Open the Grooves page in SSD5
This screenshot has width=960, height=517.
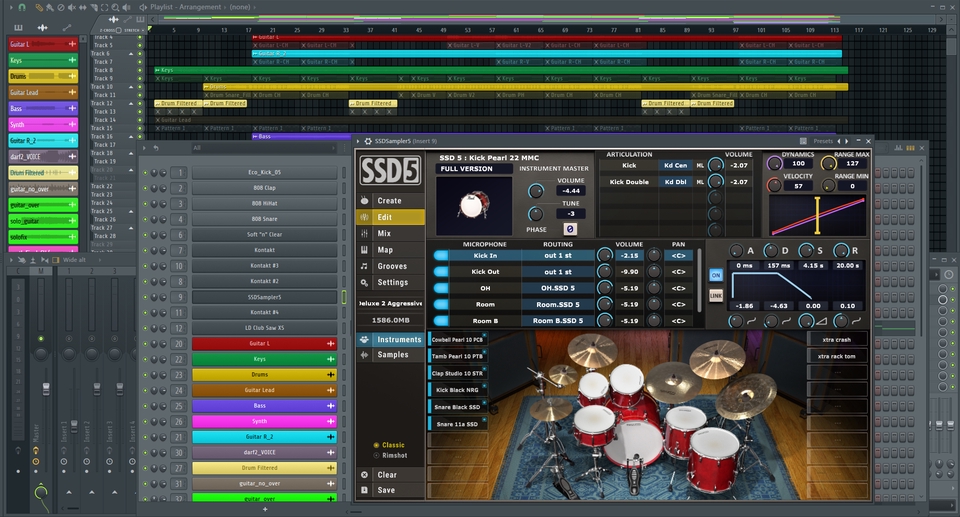tap(391, 266)
